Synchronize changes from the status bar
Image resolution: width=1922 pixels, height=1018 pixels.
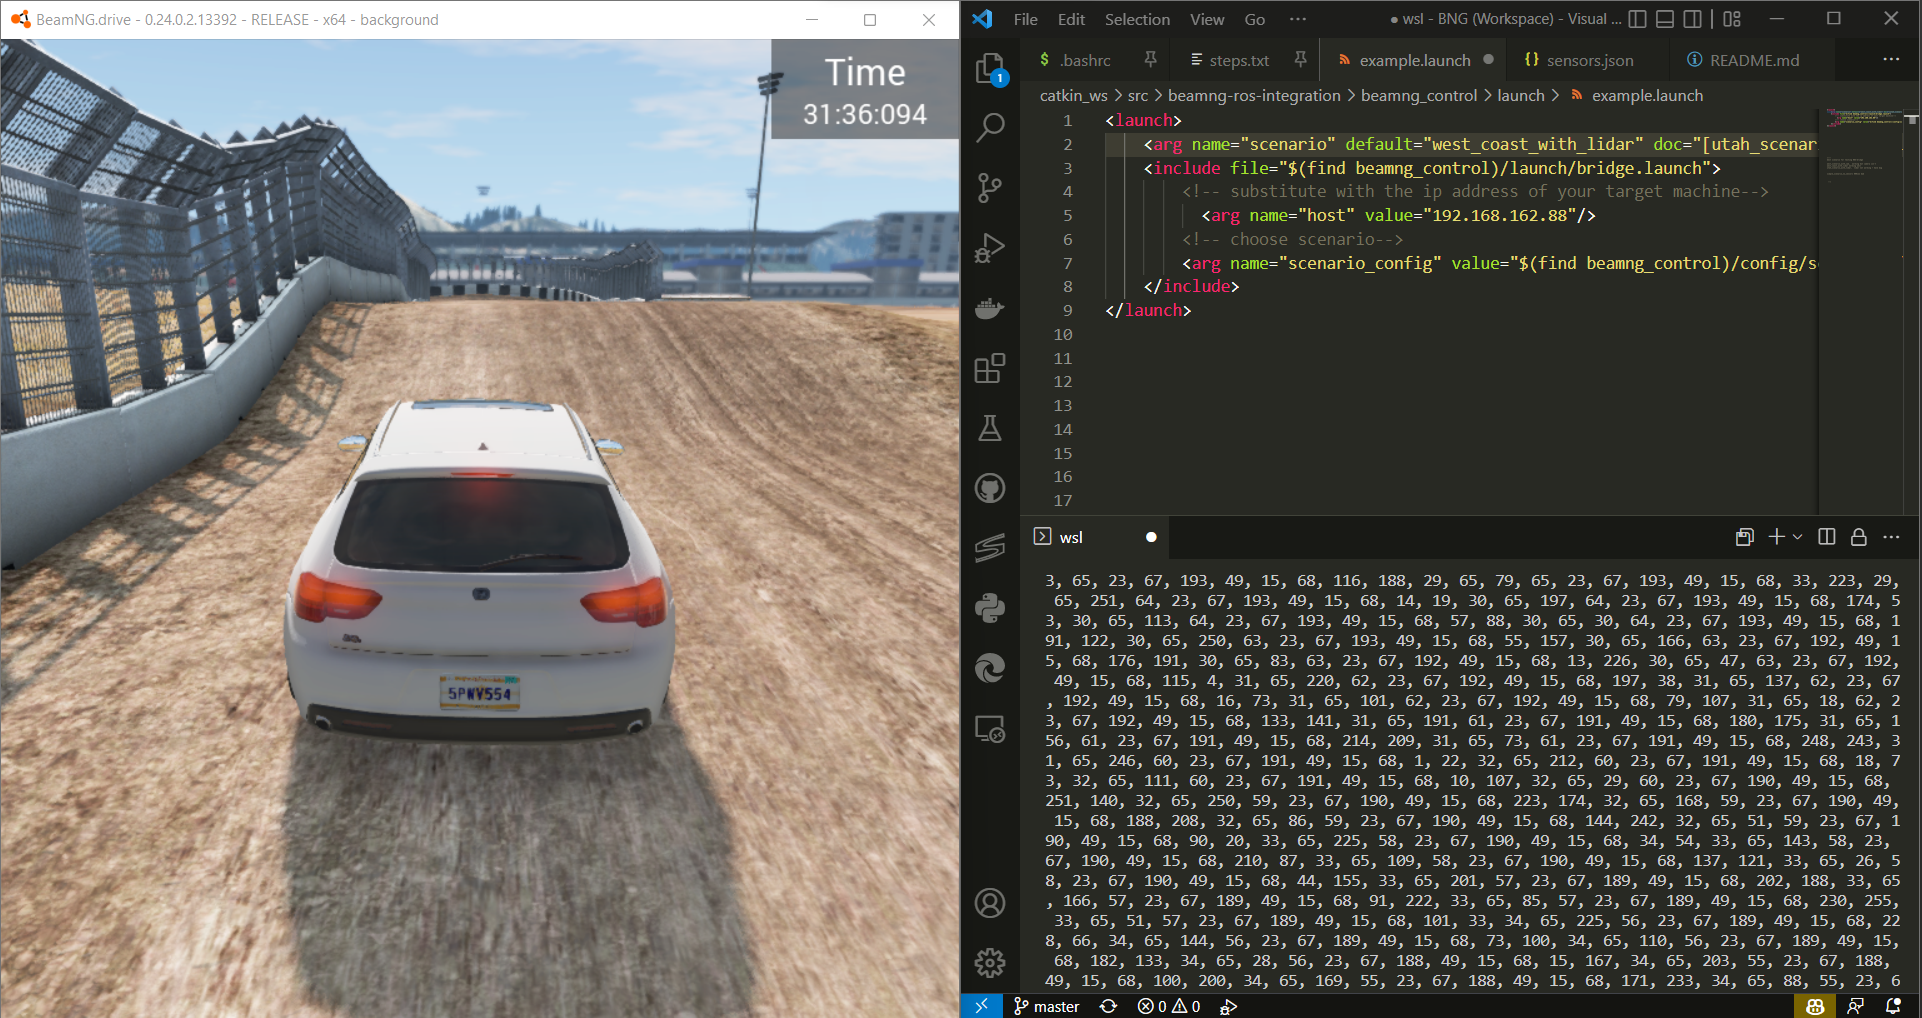click(1108, 1006)
